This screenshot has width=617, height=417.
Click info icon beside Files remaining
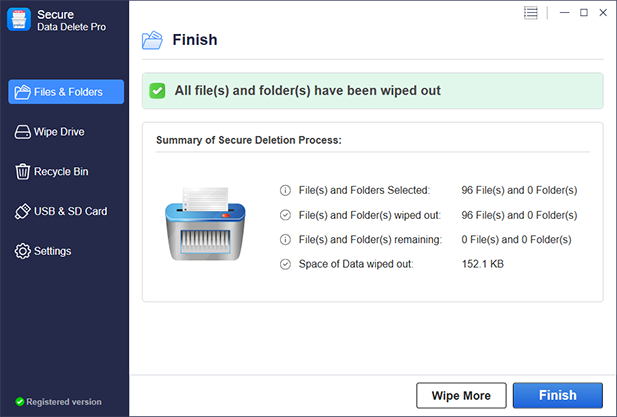pyautogui.click(x=285, y=239)
